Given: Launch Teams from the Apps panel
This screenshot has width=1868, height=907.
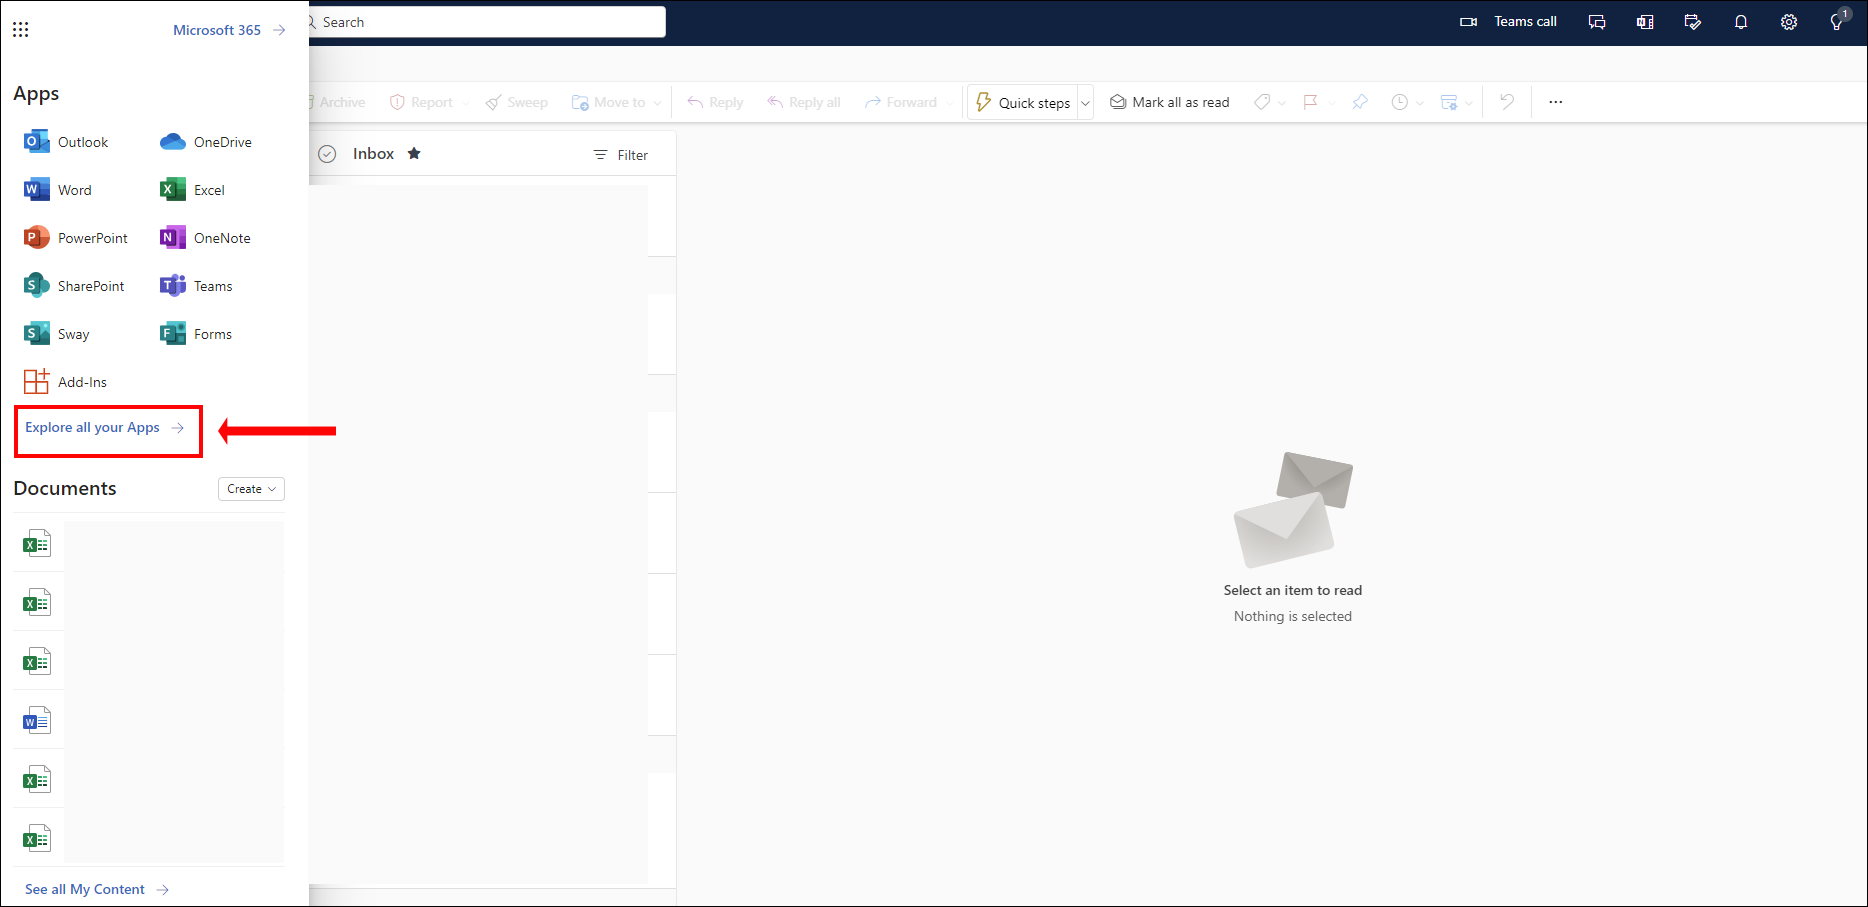Looking at the screenshot, I should pyautogui.click(x=197, y=286).
